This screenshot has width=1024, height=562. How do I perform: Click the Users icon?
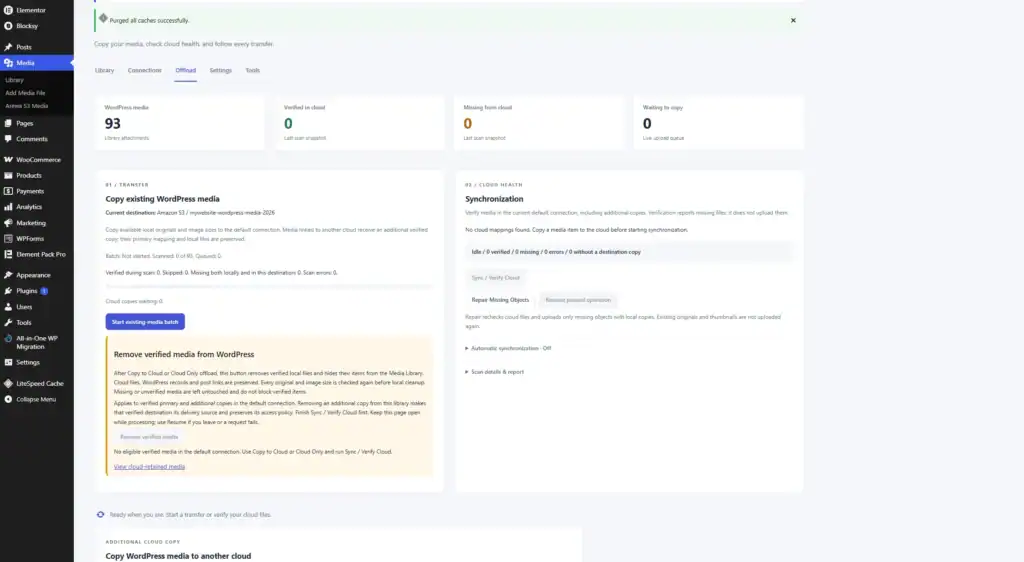tap(8, 306)
